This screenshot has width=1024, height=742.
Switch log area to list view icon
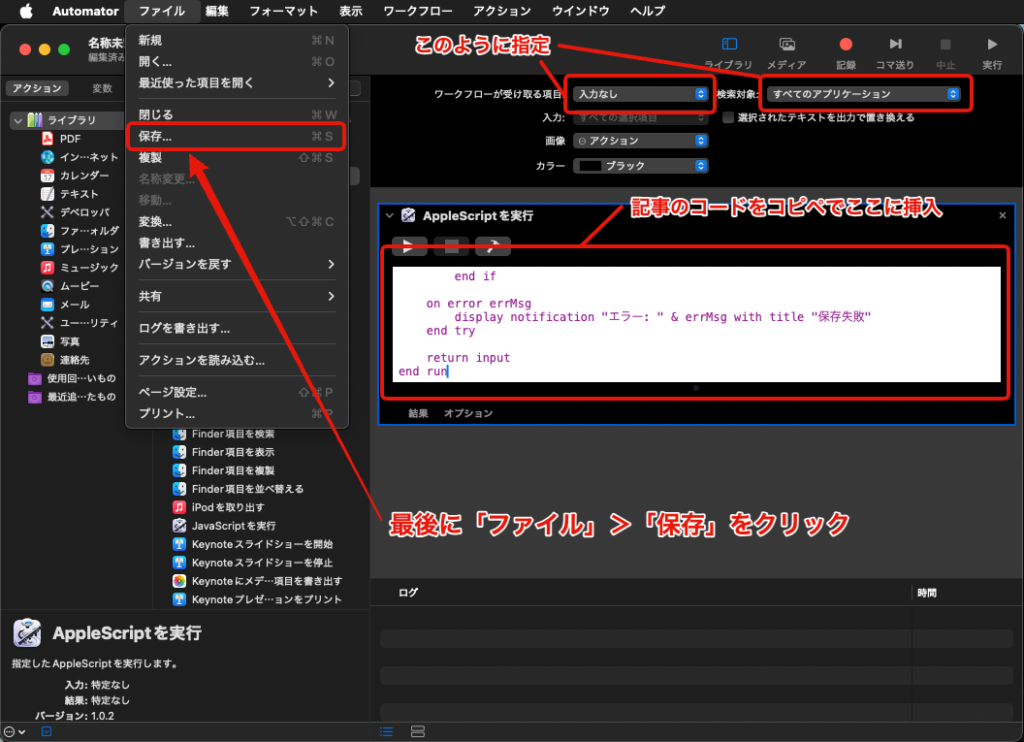coord(386,731)
